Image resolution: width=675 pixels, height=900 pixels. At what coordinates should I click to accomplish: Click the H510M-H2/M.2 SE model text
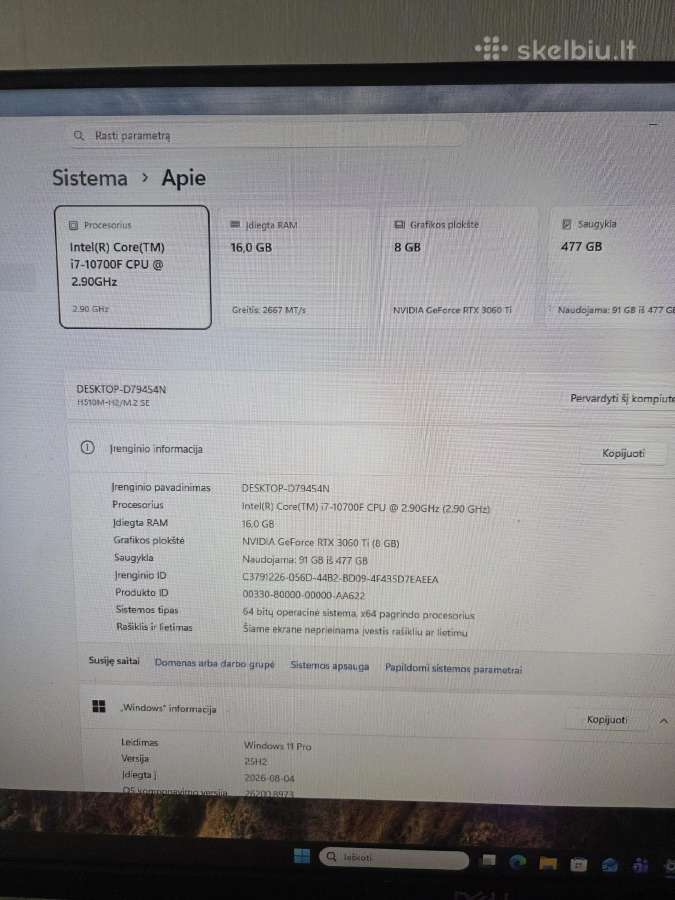click(113, 403)
